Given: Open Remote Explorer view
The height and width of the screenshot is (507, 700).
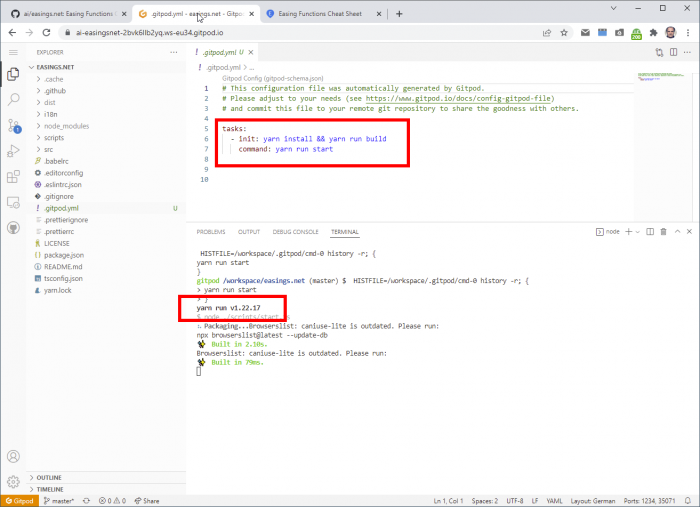Looking at the screenshot, I should 13,202.
